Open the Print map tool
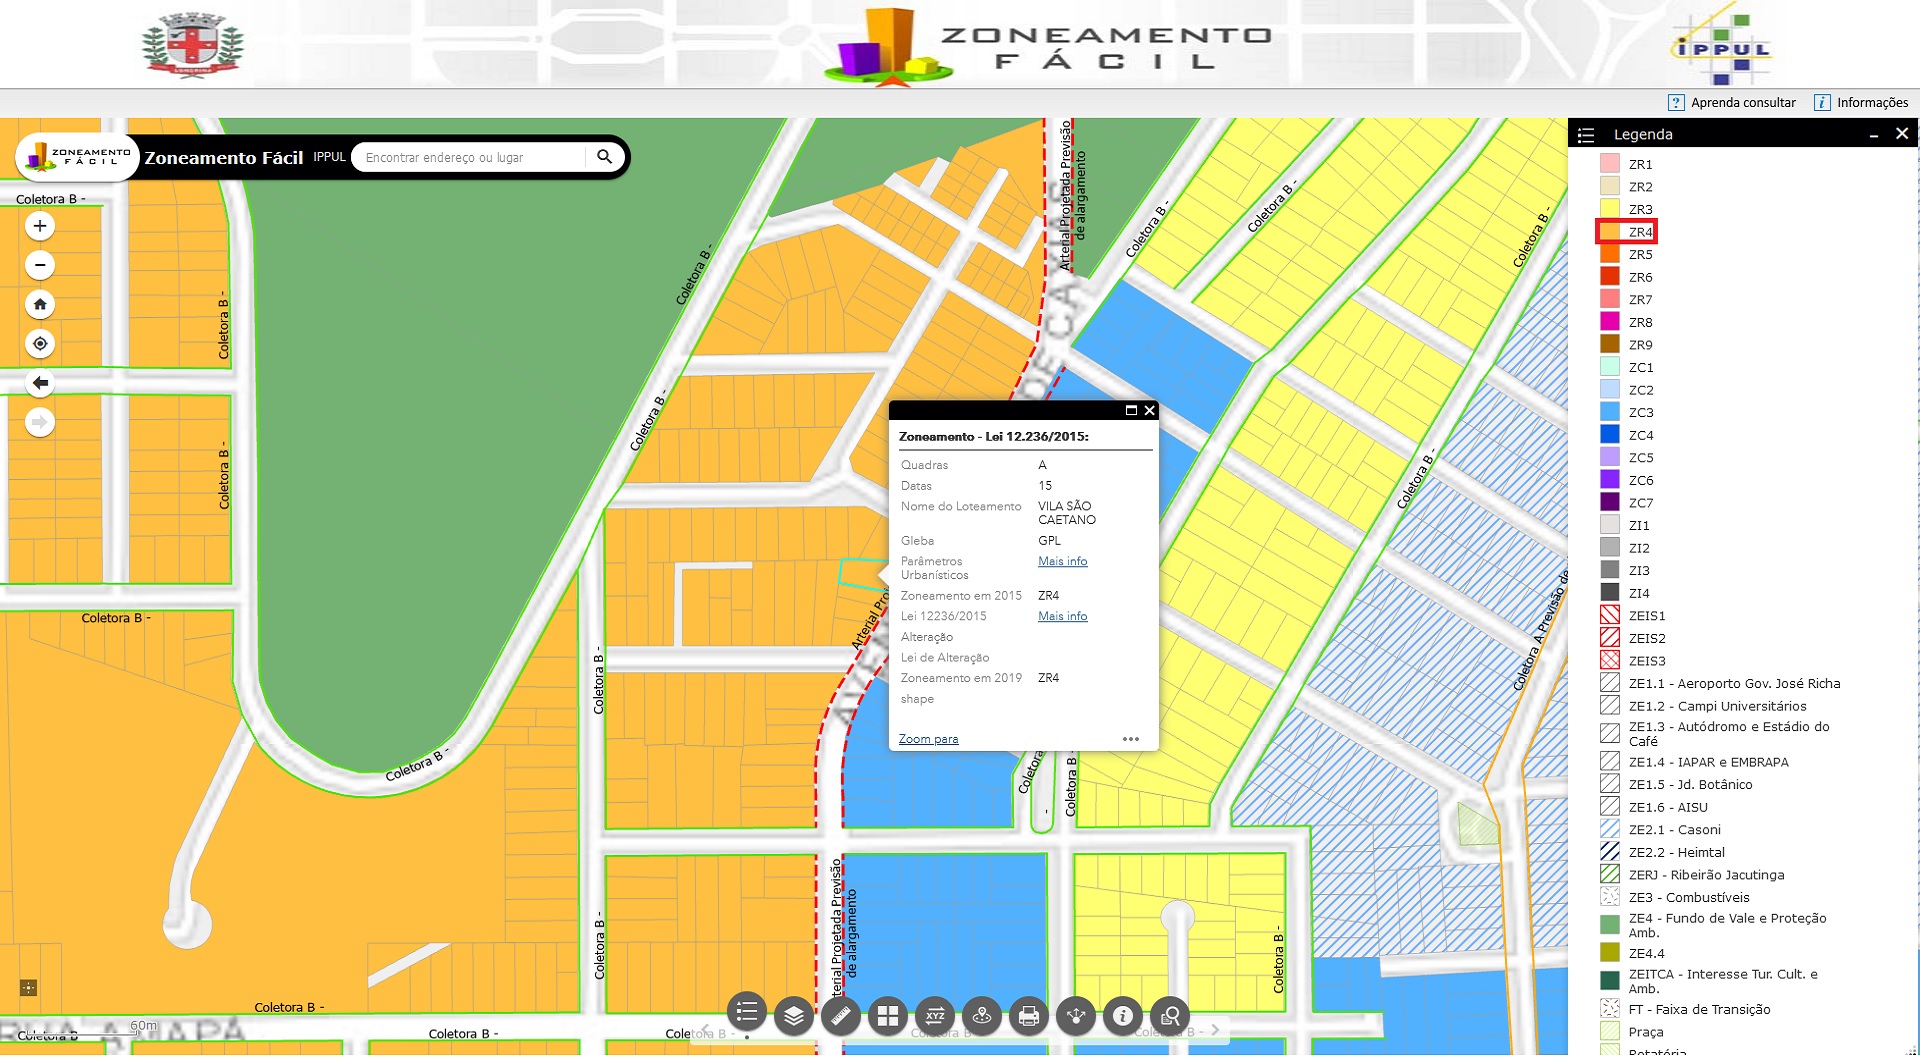1920x1060 pixels. pyautogui.click(x=1029, y=1017)
